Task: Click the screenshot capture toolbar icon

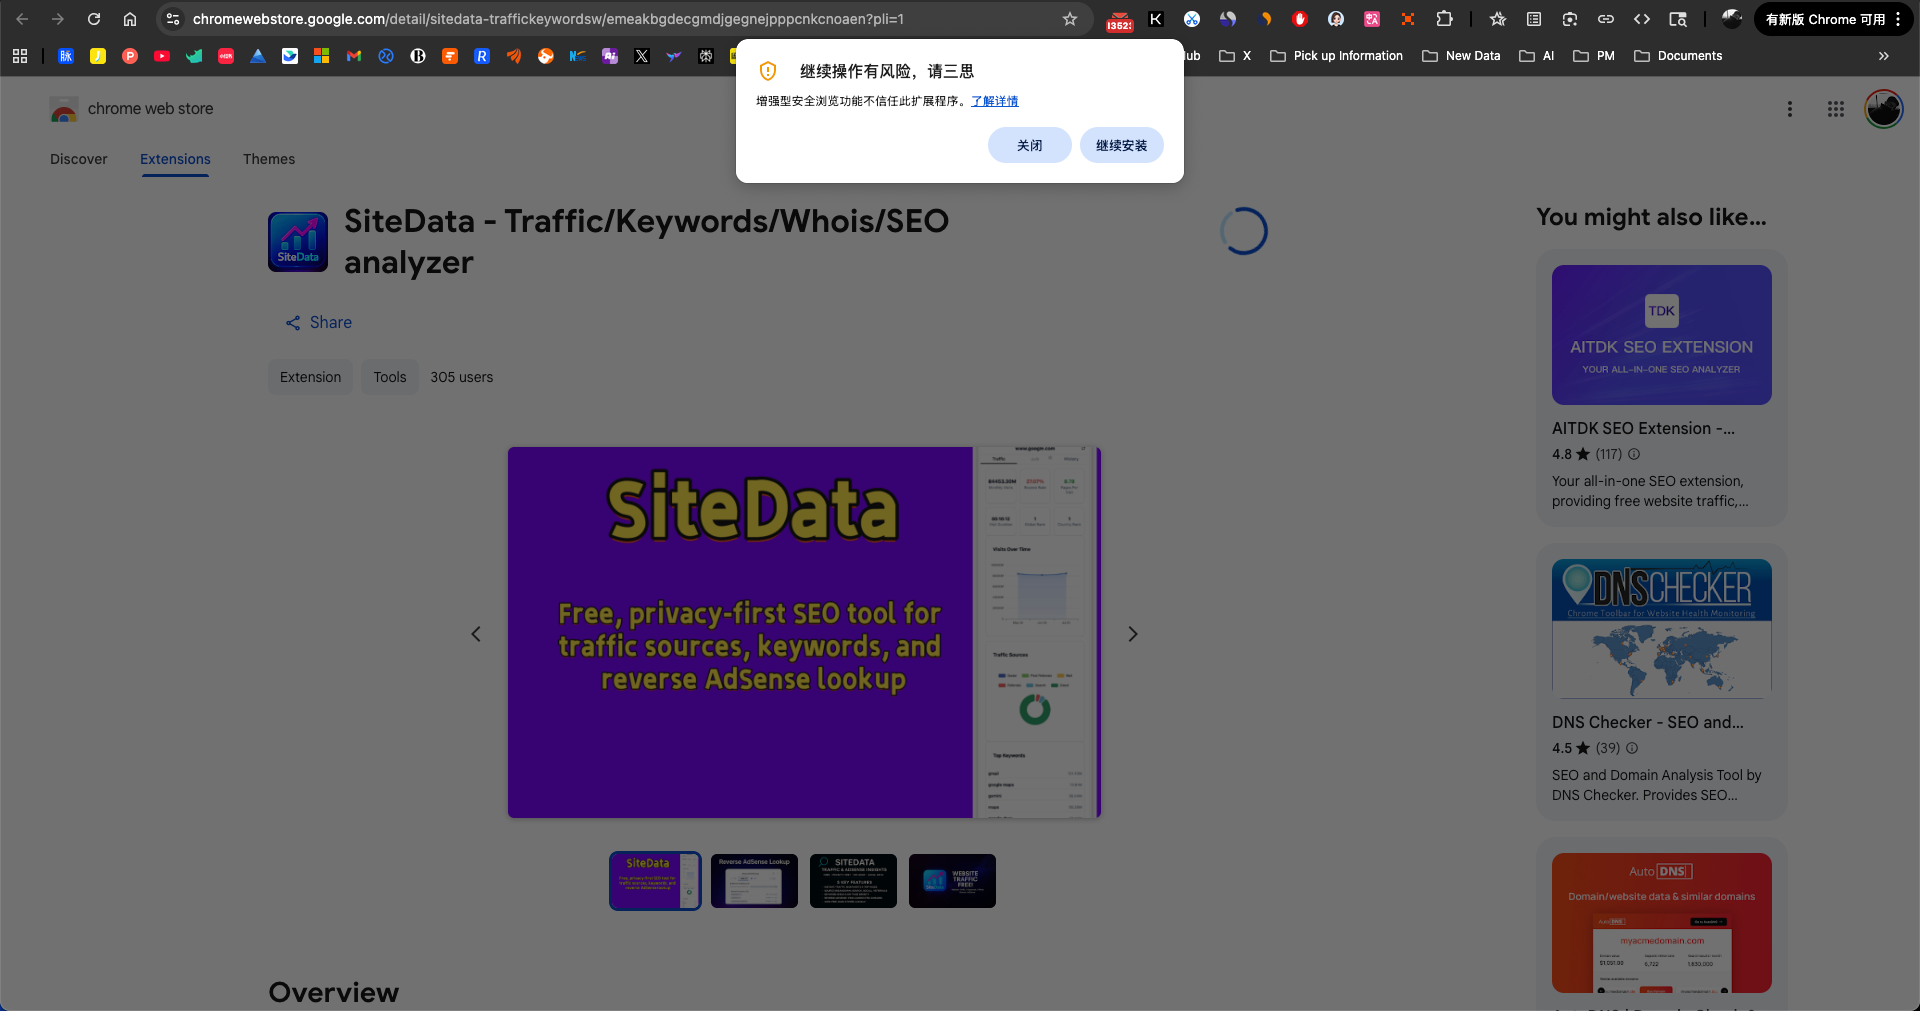Action: click(1570, 19)
